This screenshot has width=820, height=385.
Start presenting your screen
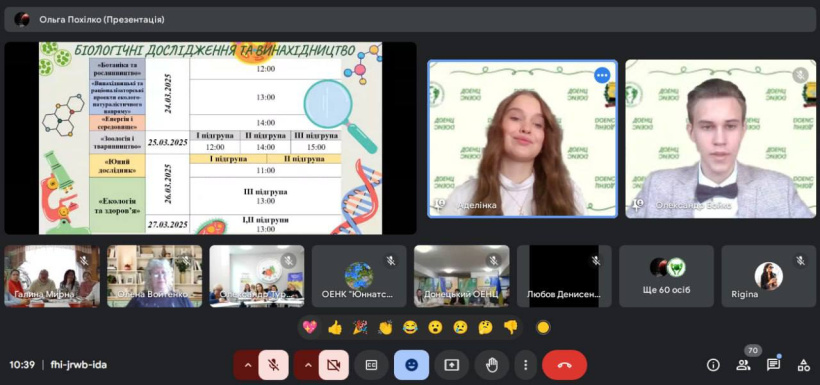[x=451, y=365]
